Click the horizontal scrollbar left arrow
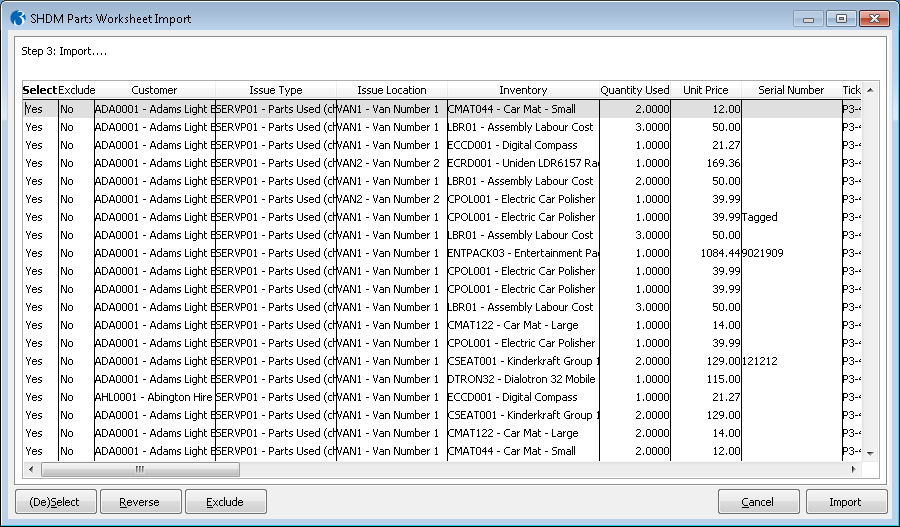 (x=31, y=470)
